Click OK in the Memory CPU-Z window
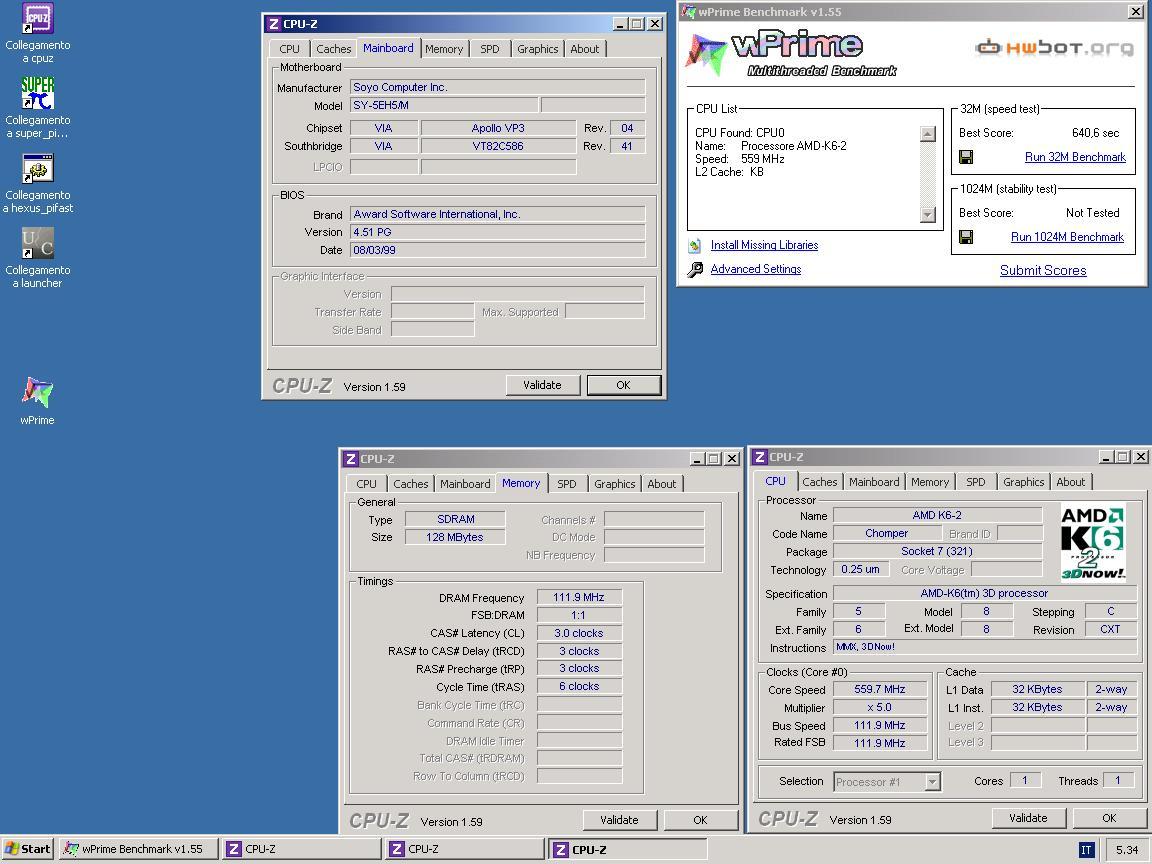Screen dimensions: 1152x864 click(x=700, y=820)
